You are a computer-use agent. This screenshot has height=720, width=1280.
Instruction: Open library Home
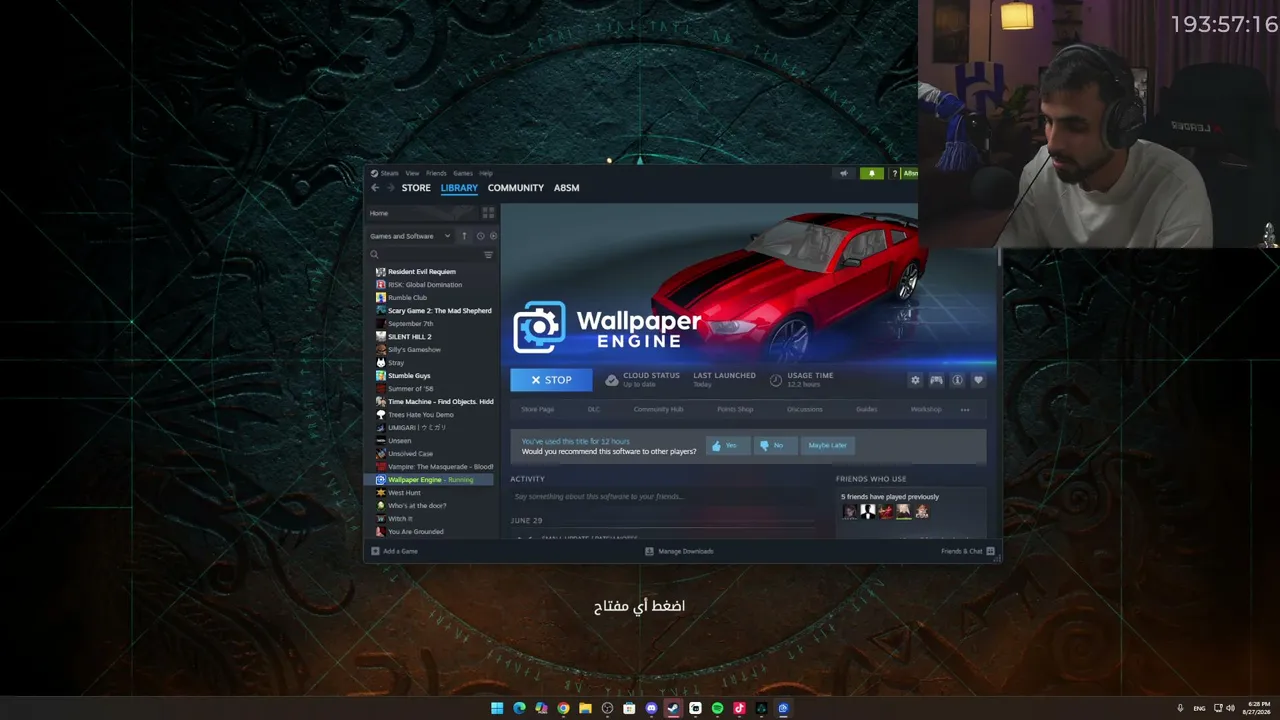coord(422,213)
